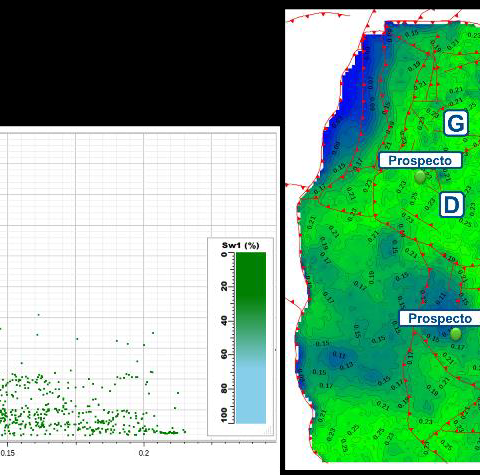Click the 100 label on the Sw1 legend
Image resolution: width=480 pixels, height=475 pixels.
pos(224,415)
